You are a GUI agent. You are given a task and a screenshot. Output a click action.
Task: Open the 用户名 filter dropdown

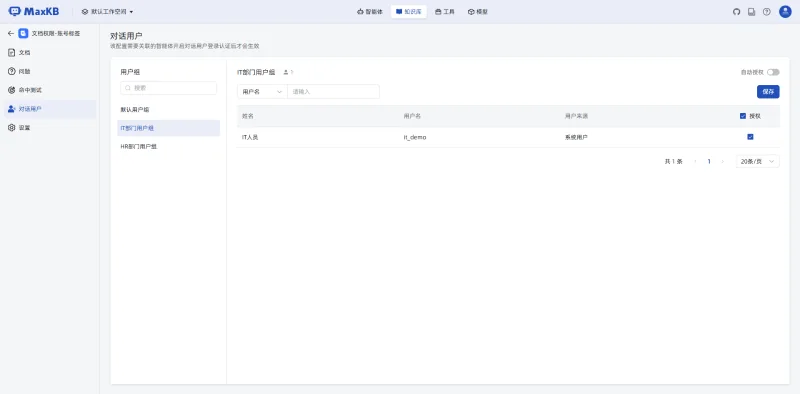(262, 92)
